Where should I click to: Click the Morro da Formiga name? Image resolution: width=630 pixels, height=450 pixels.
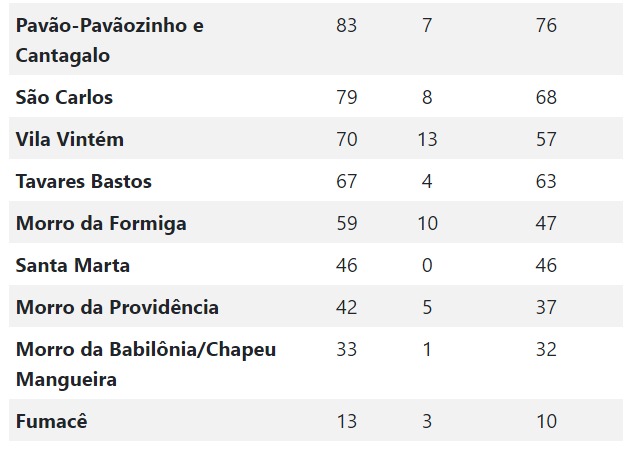101,224
